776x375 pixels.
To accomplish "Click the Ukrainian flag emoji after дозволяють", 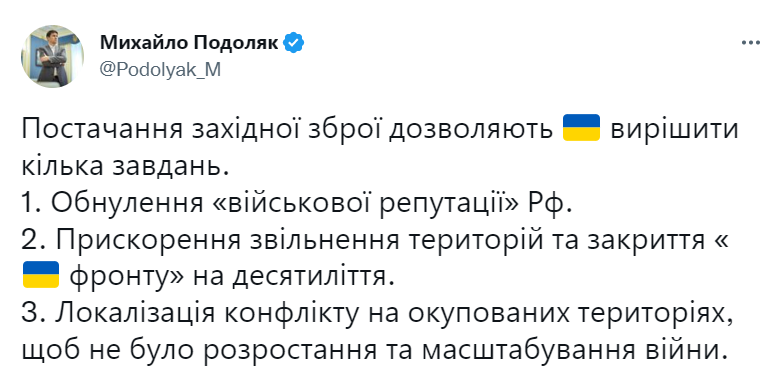I will pyautogui.click(x=582, y=127).
